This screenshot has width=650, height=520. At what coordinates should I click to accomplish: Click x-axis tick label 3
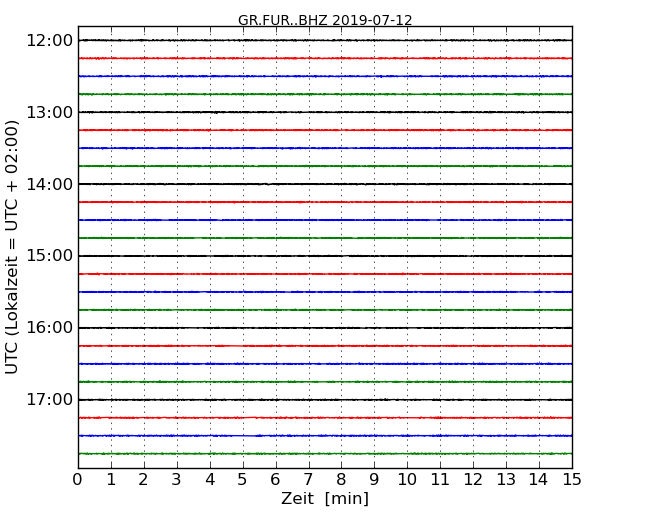[177, 480]
